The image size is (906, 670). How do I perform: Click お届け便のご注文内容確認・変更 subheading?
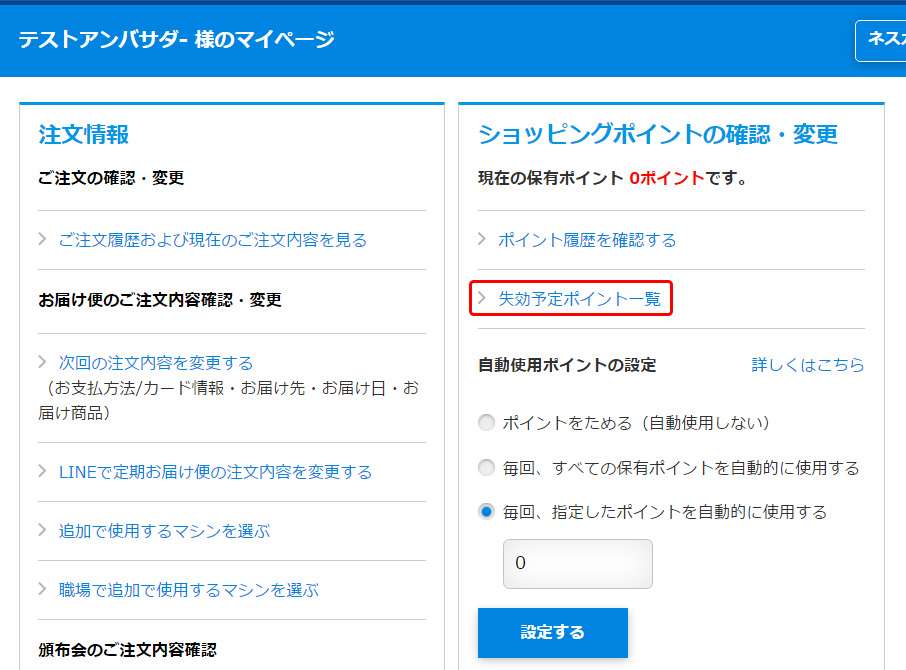(160, 300)
